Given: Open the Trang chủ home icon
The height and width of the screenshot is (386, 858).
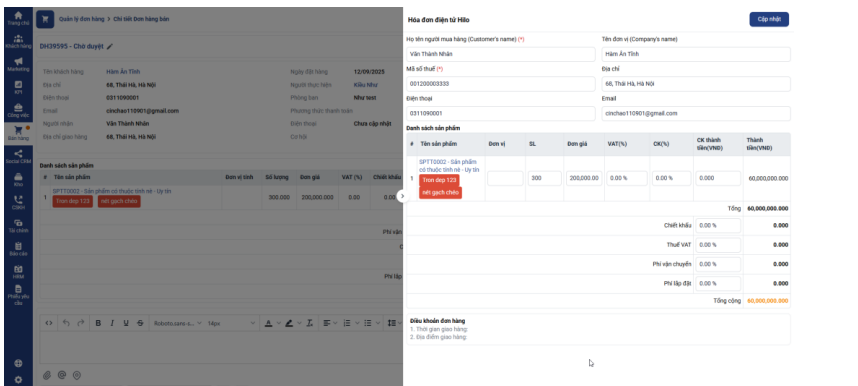Looking at the screenshot, I should [x=18, y=18].
